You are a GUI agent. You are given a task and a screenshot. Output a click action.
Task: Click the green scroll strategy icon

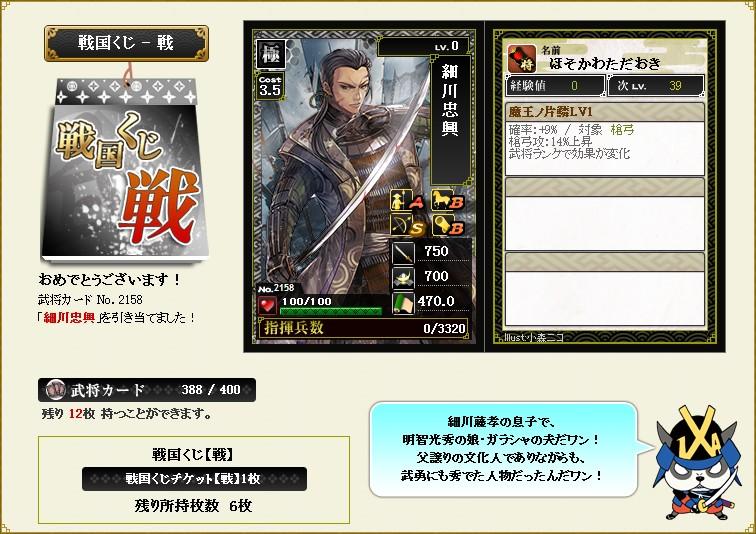[403, 304]
